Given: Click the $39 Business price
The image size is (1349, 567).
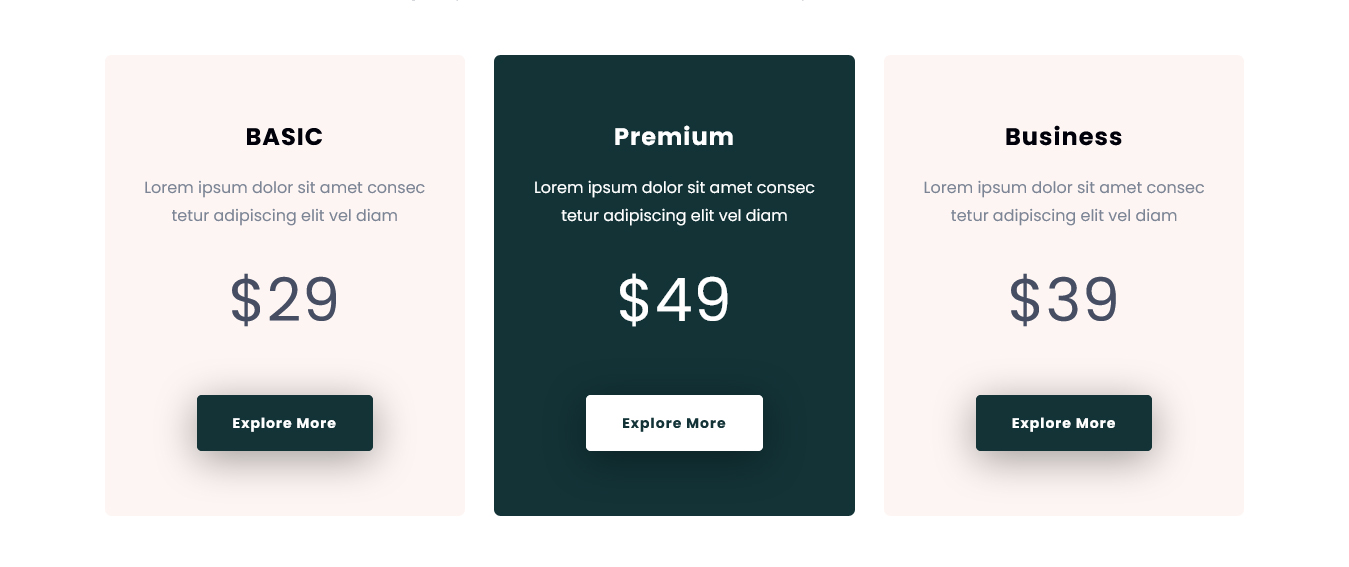Looking at the screenshot, I should 1063,300.
